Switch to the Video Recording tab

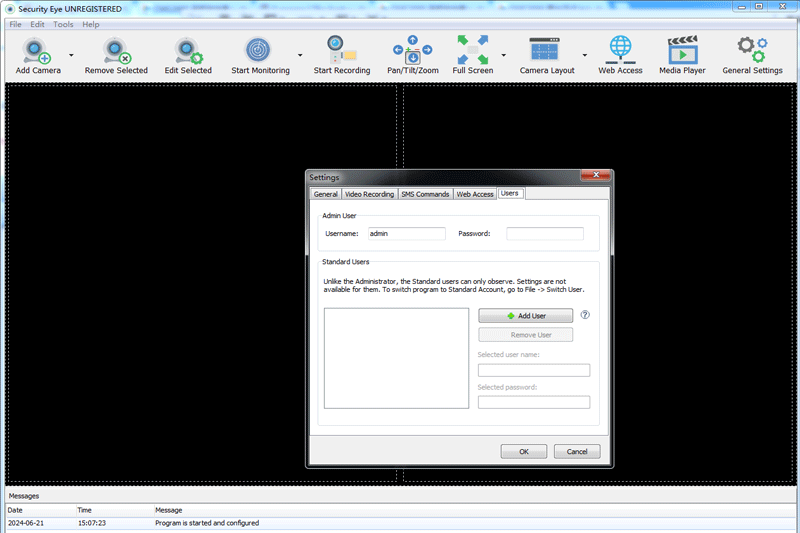tap(369, 194)
